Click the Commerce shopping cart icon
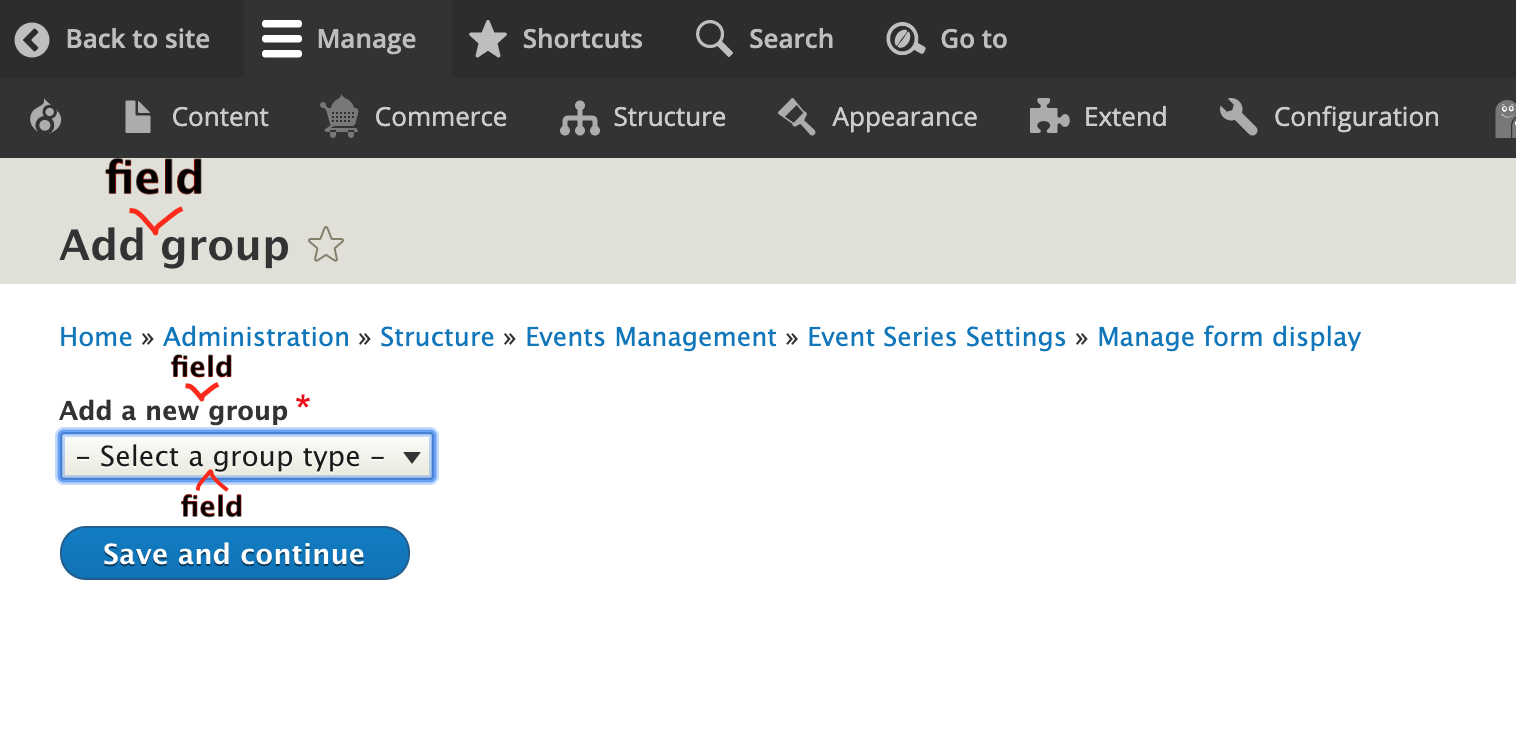1516x754 pixels. [340, 117]
